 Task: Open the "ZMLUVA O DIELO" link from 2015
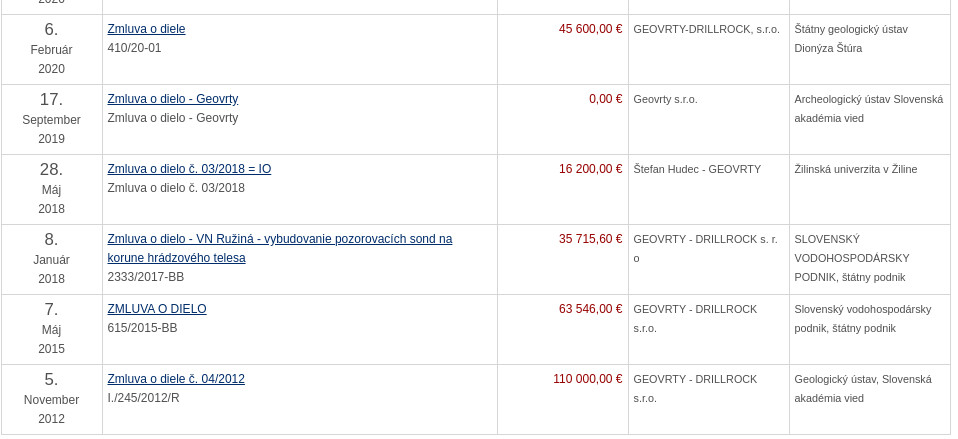[157, 309]
